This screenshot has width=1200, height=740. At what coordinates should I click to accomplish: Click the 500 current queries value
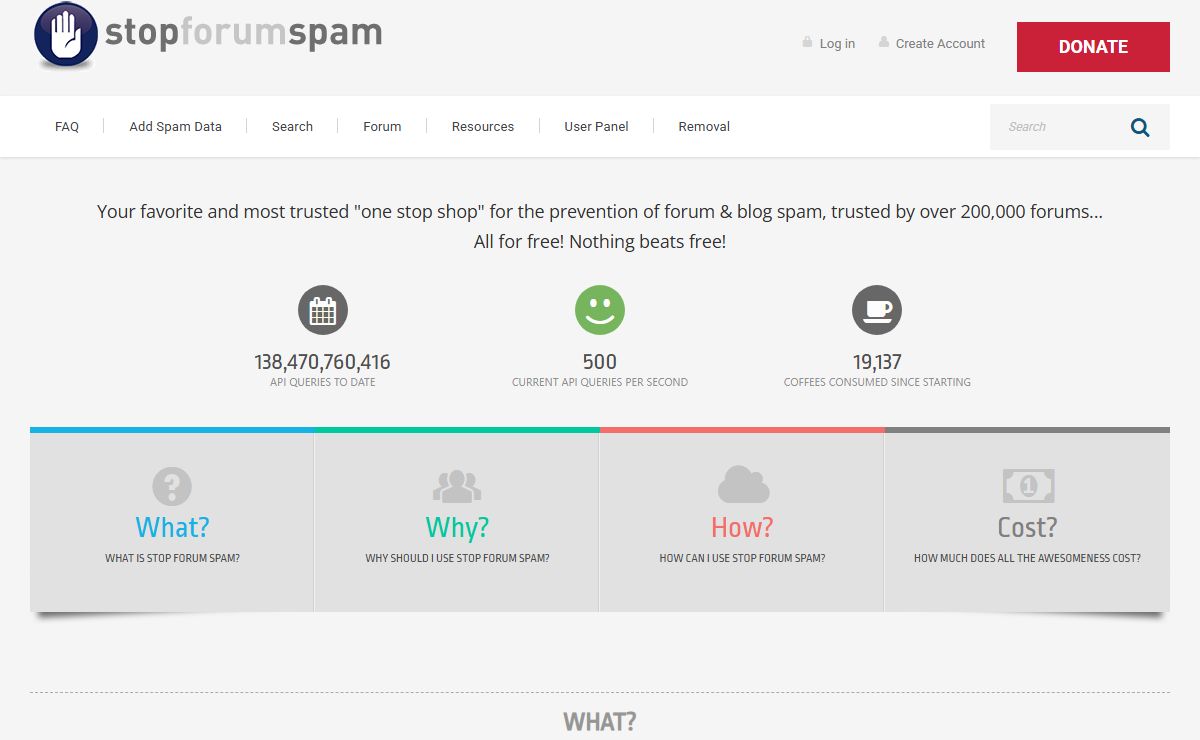tap(600, 362)
